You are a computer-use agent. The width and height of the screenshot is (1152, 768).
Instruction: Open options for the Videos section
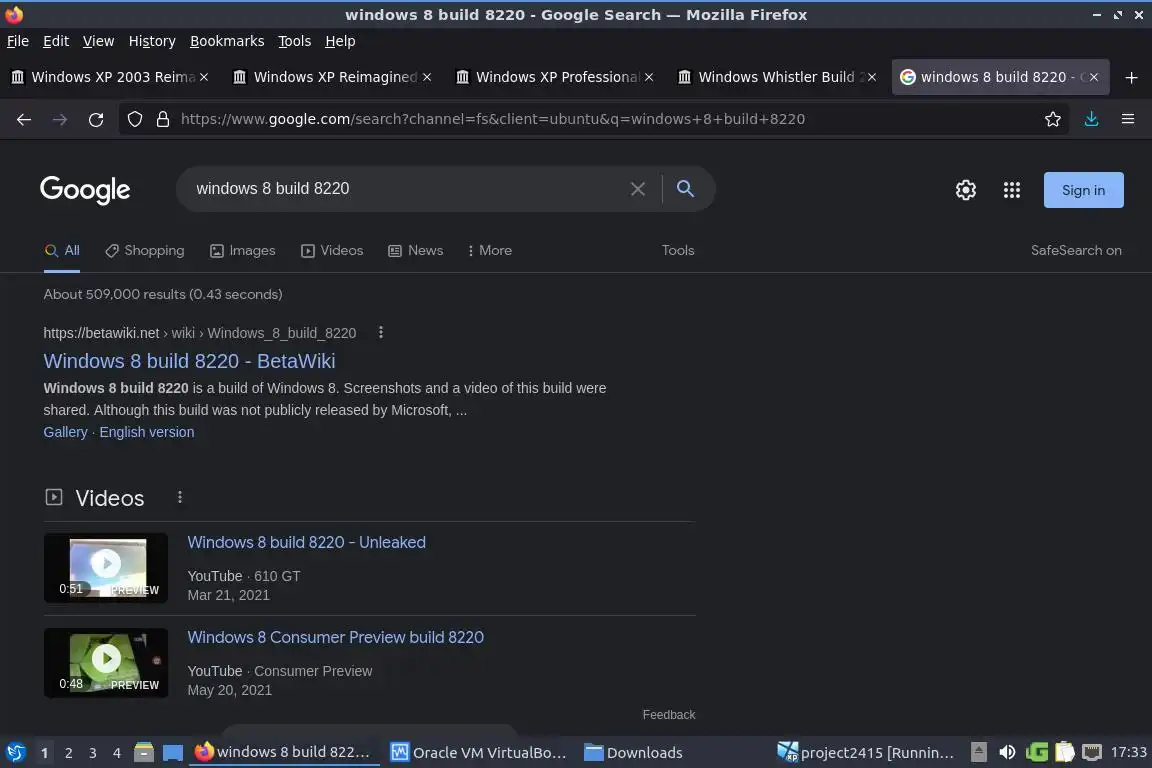[179, 498]
